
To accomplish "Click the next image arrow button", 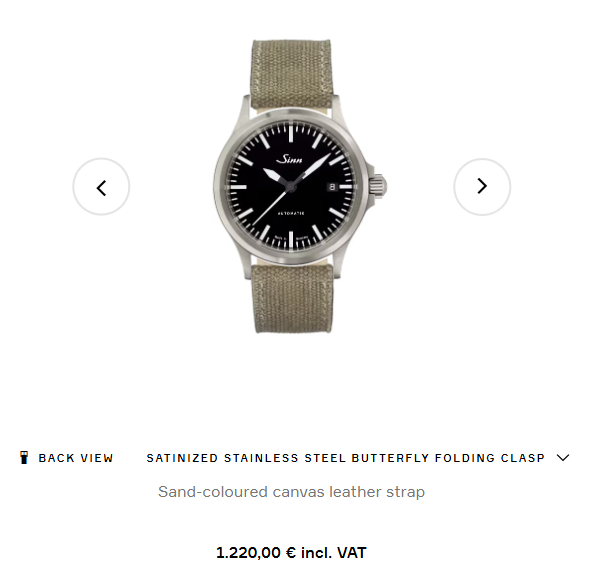I will click(482, 187).
